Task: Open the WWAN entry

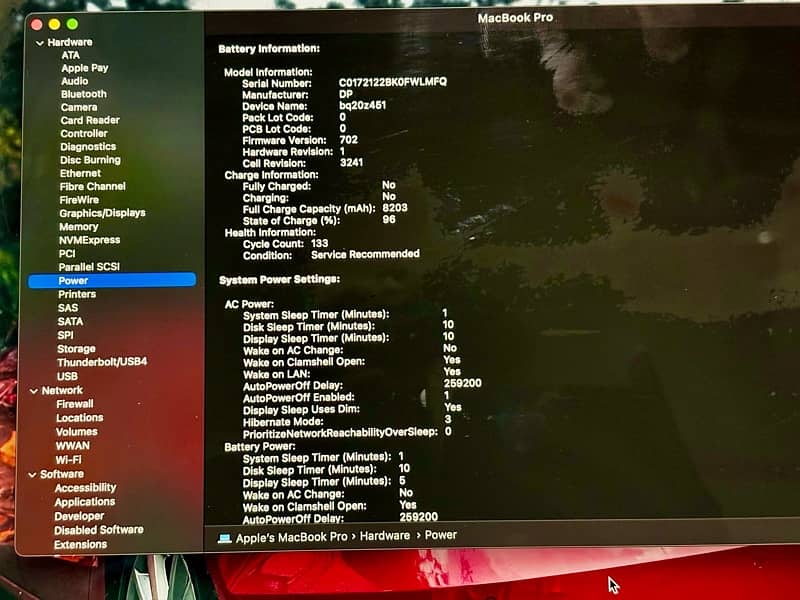Action: (x=72, y=446)
